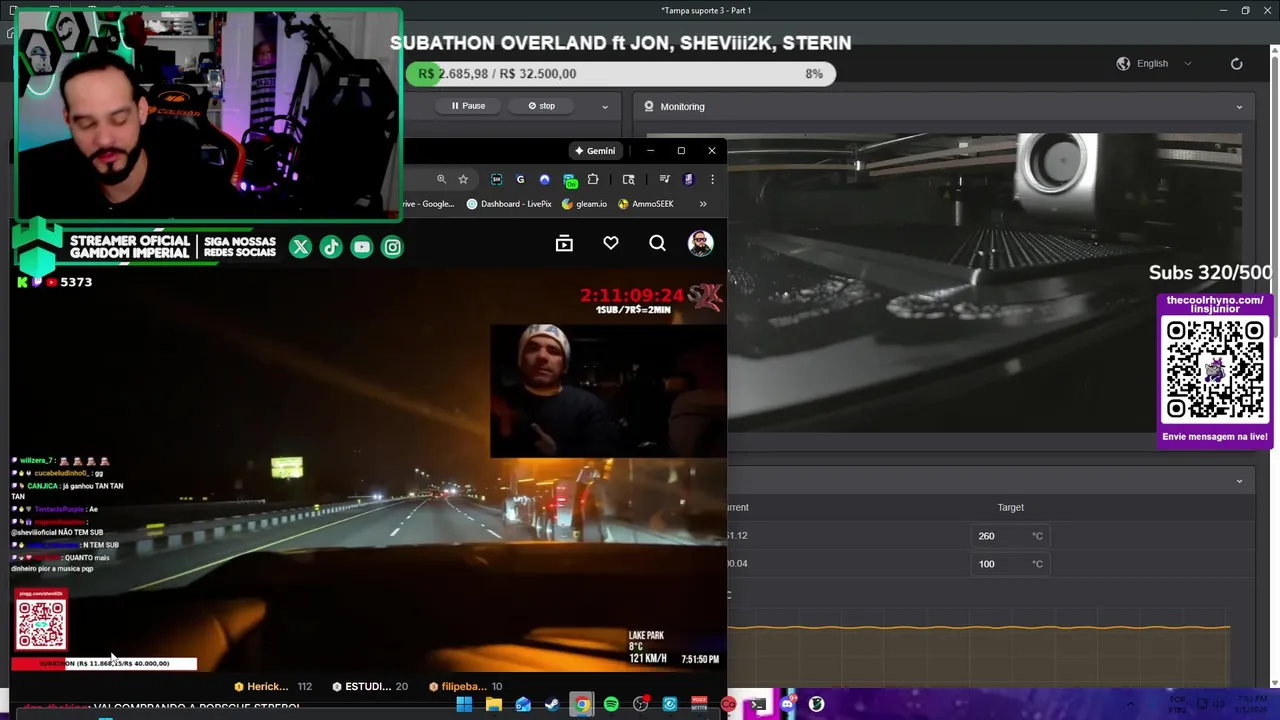Screen dimensions: 1280x720
Task: Collapse the temperature panel chevron
Action: point(1239,481)
